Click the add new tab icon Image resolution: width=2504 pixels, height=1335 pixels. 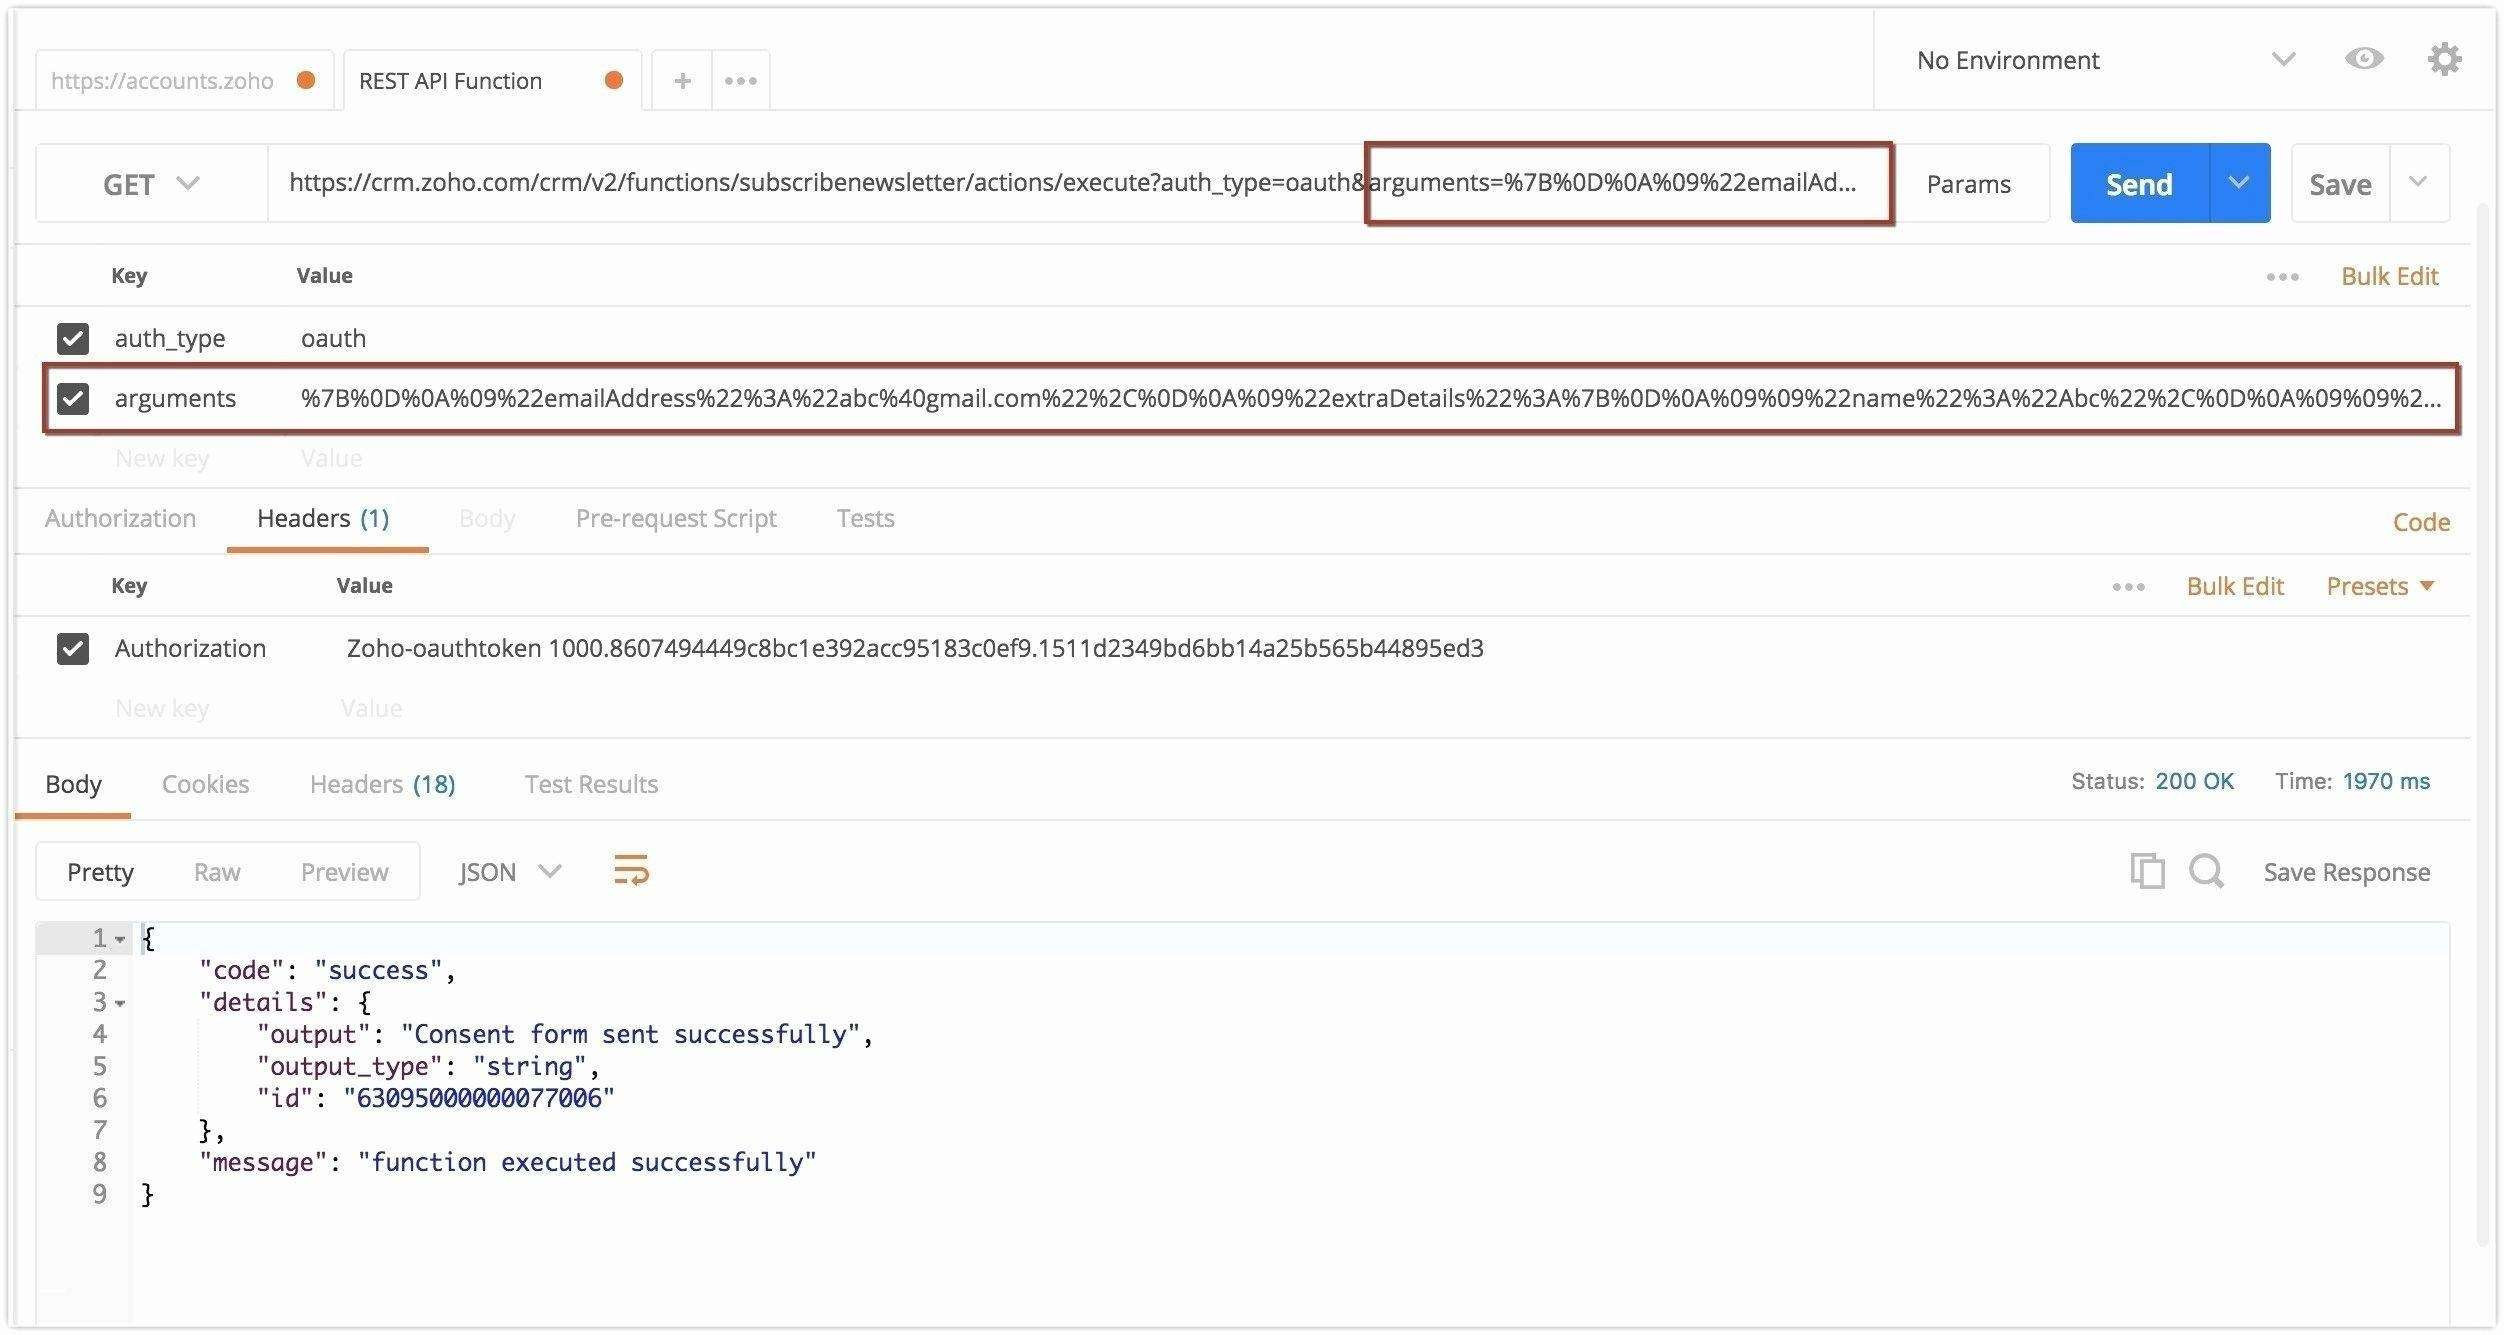(679, 78)
